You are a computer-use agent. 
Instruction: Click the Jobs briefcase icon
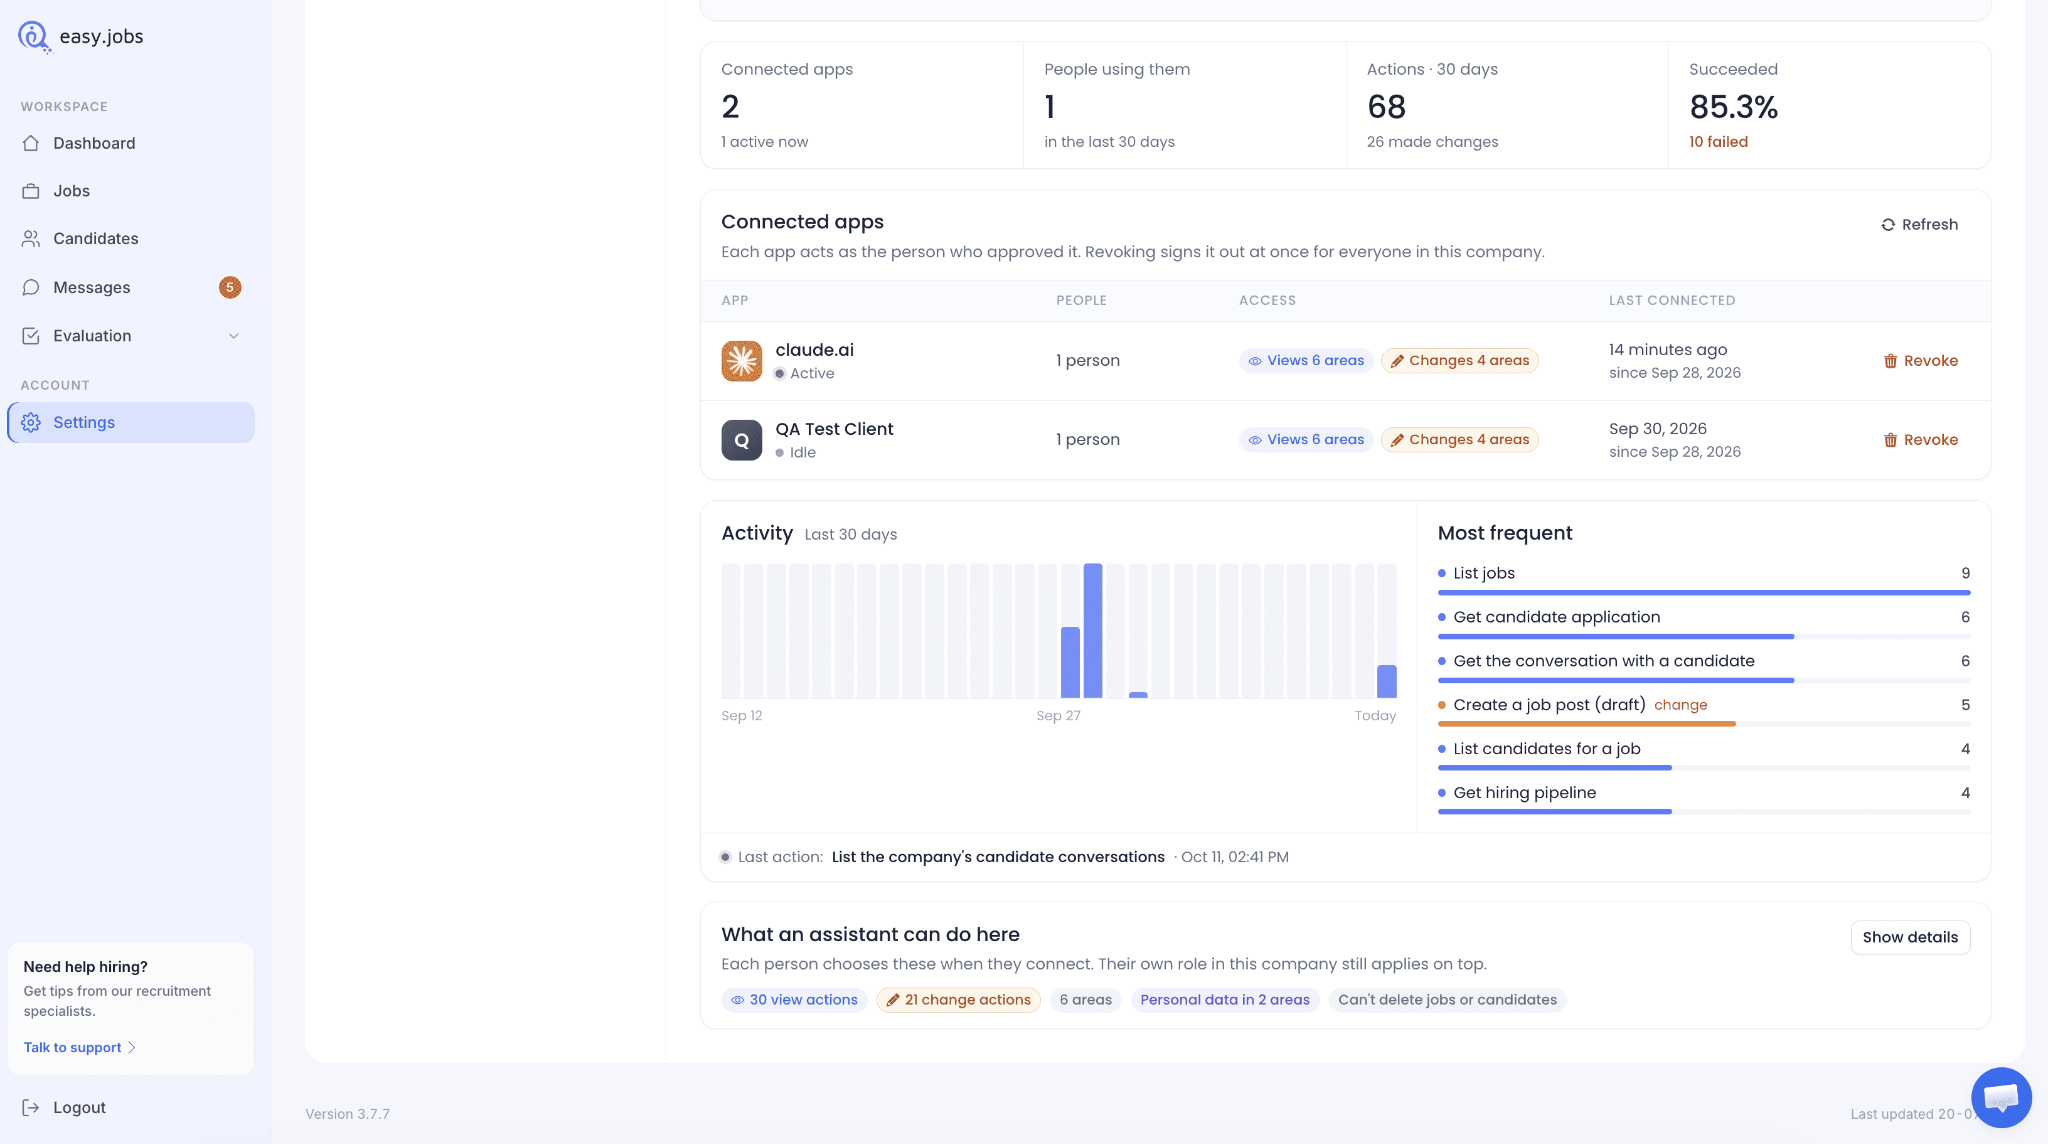[x=31, y=191]
